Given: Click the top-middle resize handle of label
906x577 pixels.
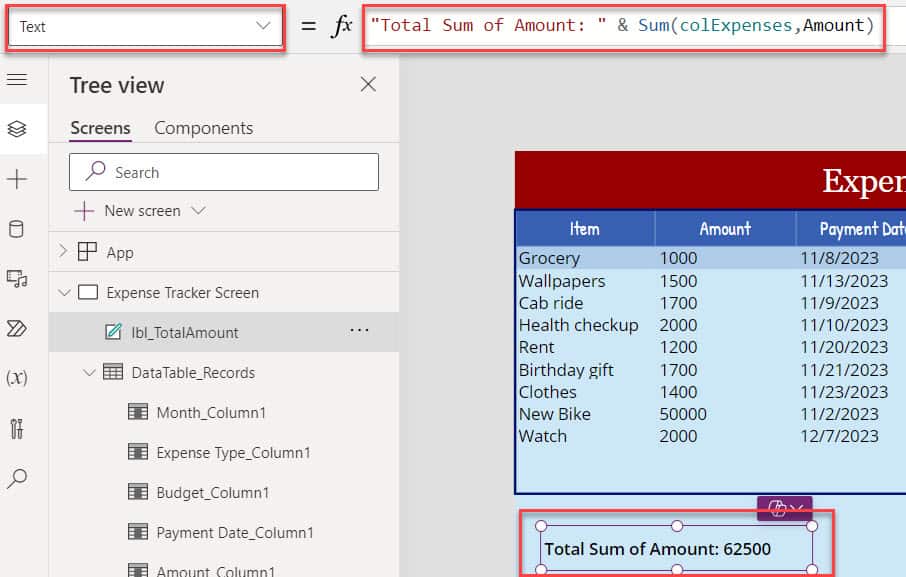Looking at the screenshot, I should [677, 526].
